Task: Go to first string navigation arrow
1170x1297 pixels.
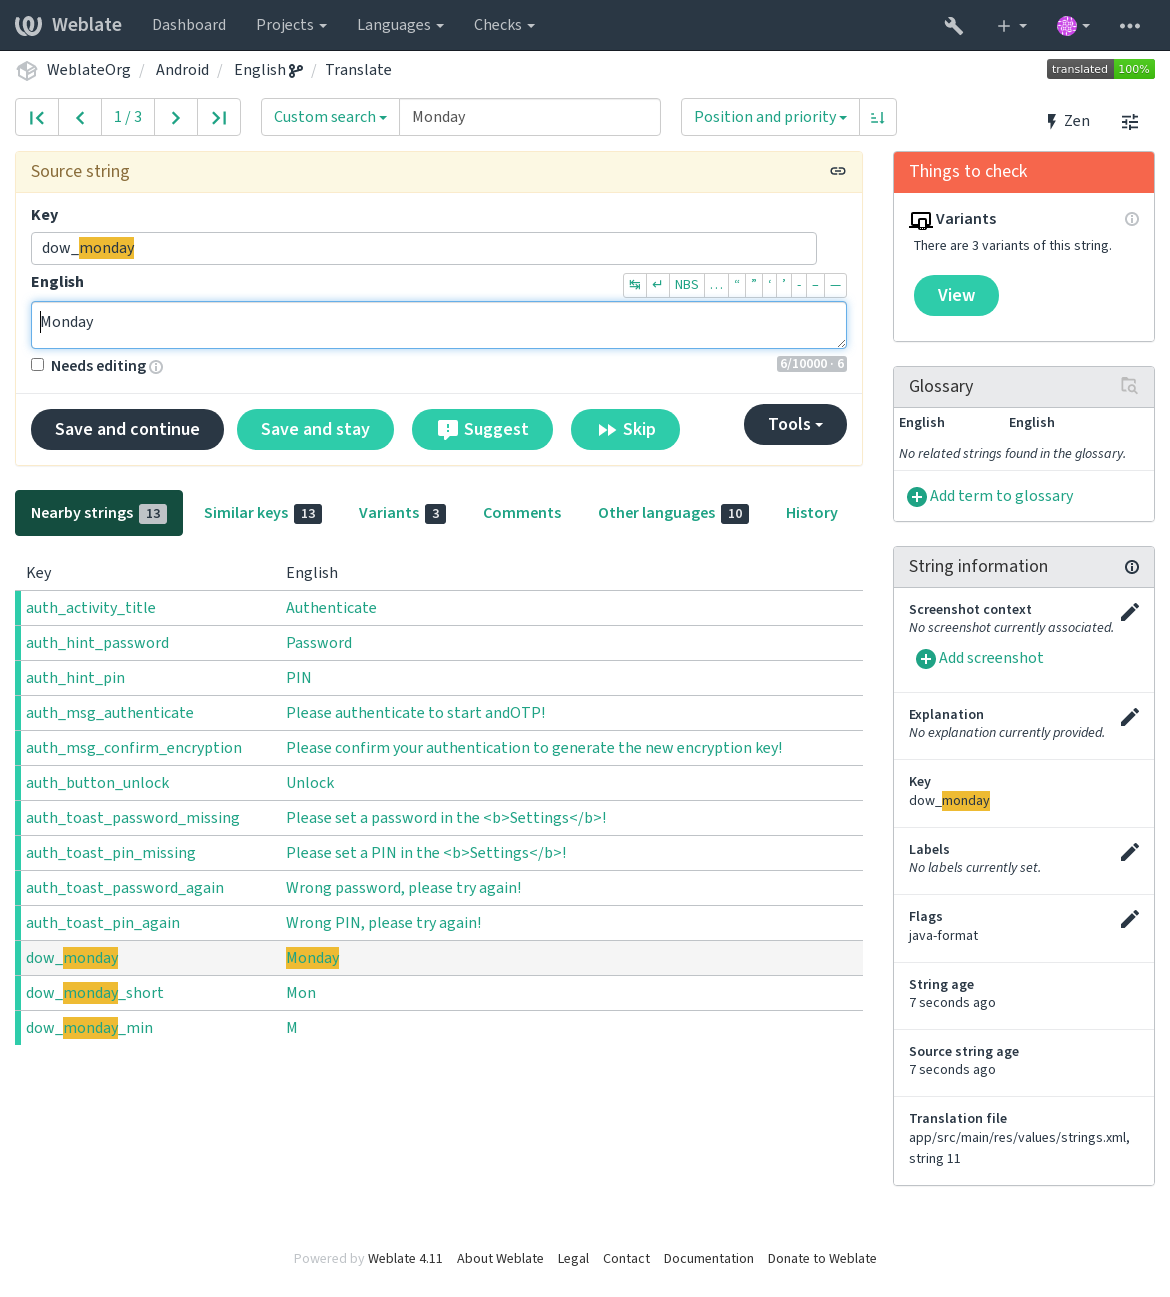Action: (x=37, y=117)
